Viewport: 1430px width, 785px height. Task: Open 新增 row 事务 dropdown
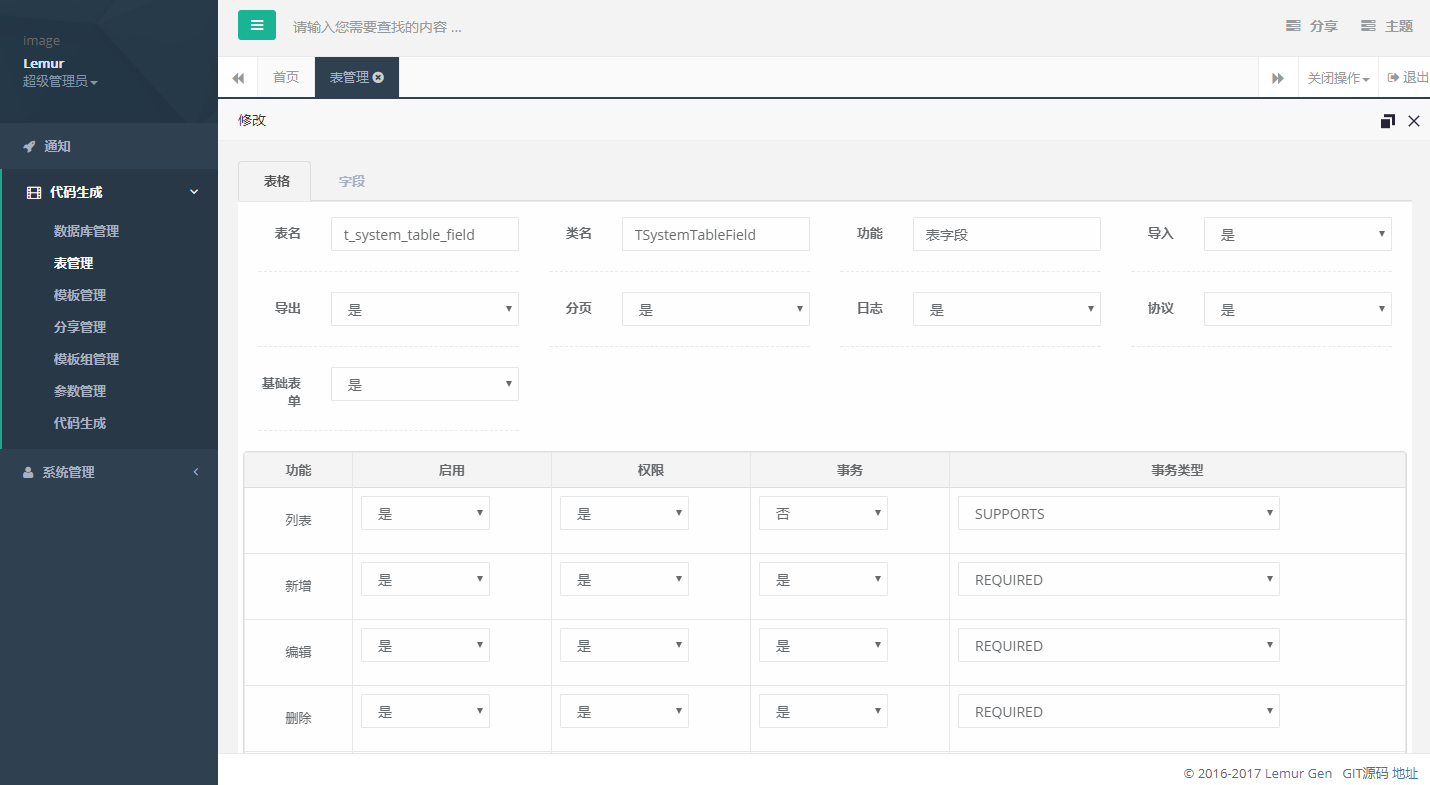coord(823,579)
